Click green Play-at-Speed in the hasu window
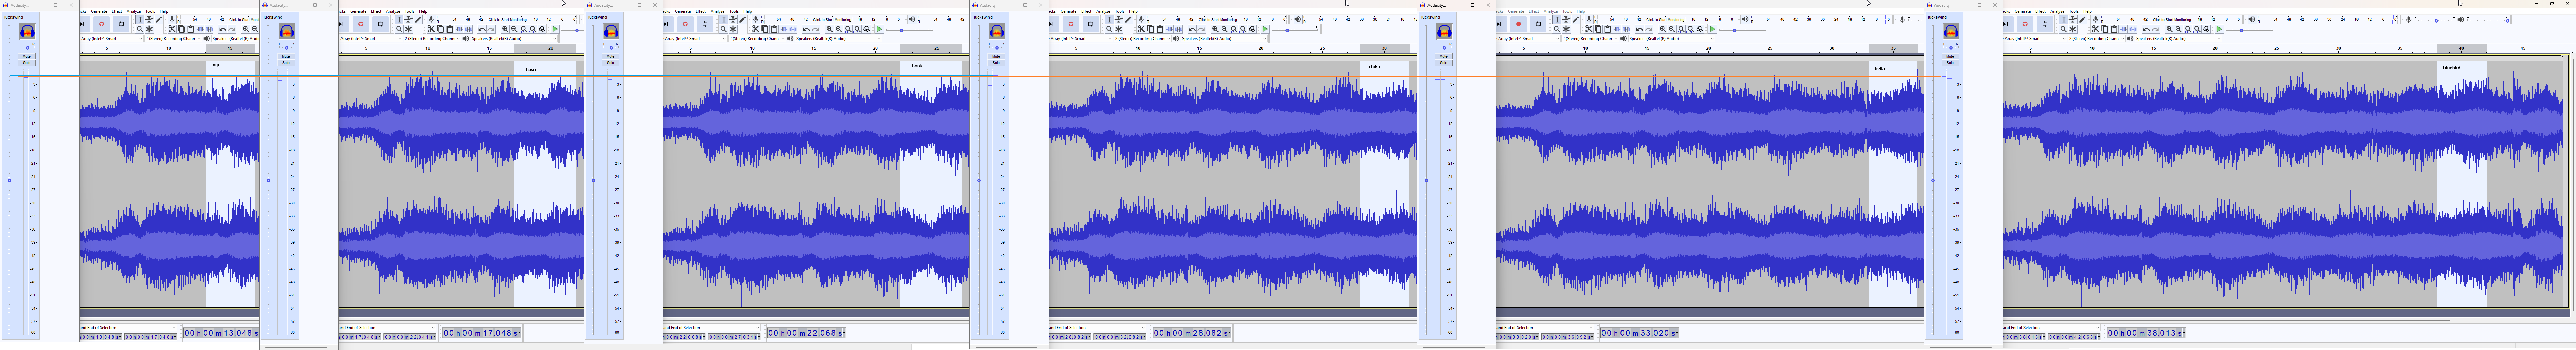The height and width of the screenshot is (350, 2576). [x=555, y=29]
